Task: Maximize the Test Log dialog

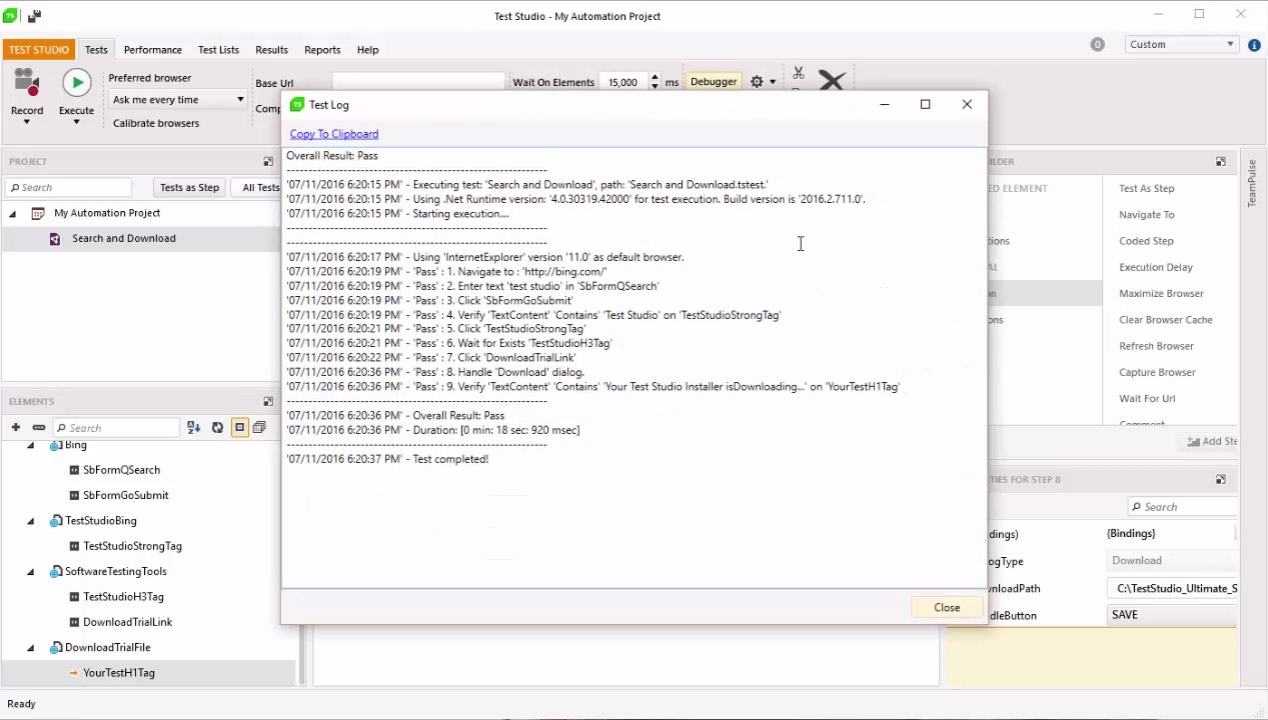Action: [x=925, y=104]
